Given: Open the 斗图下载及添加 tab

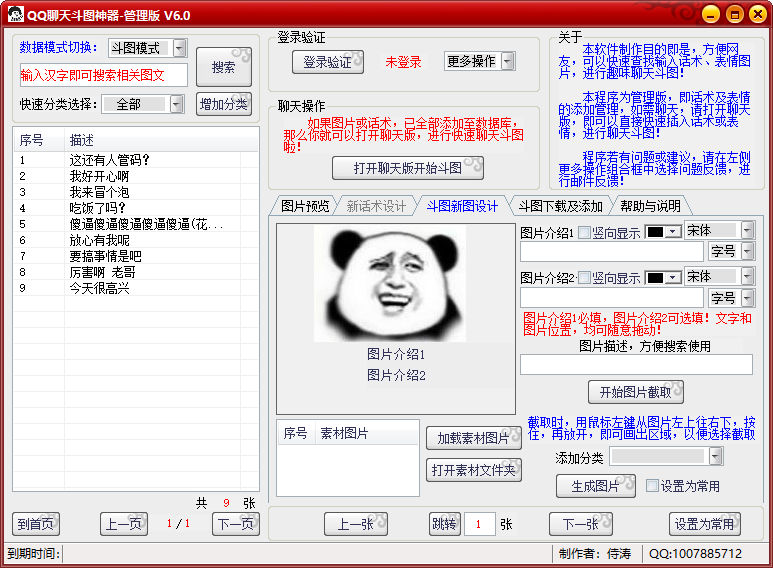Looking at the screenshot, I should point(561,206).
